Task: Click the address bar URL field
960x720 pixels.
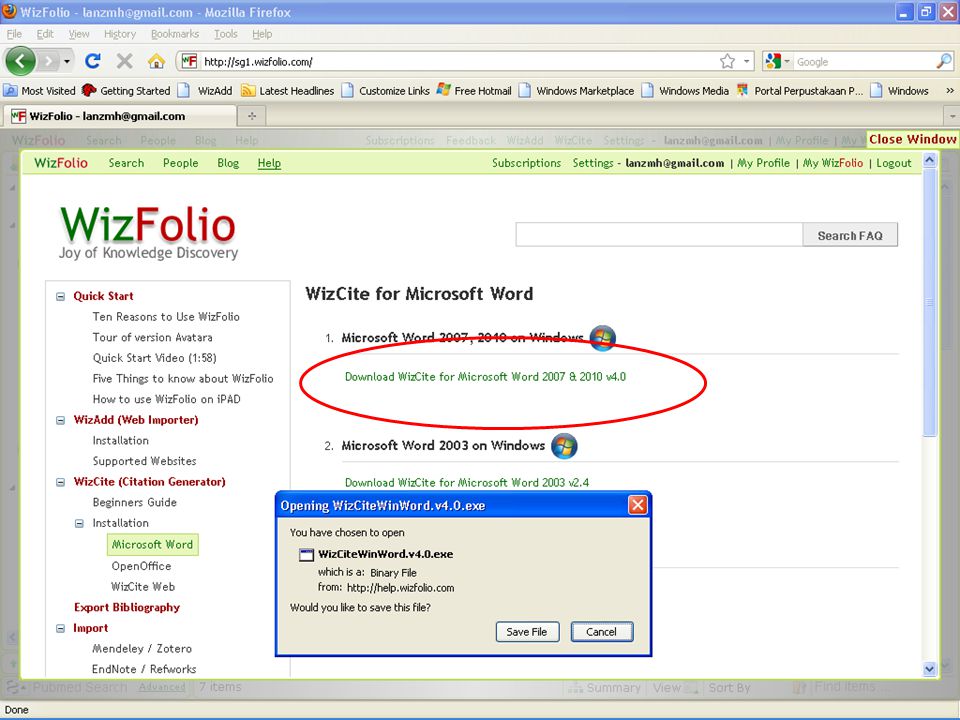Action: pos(459,61)
